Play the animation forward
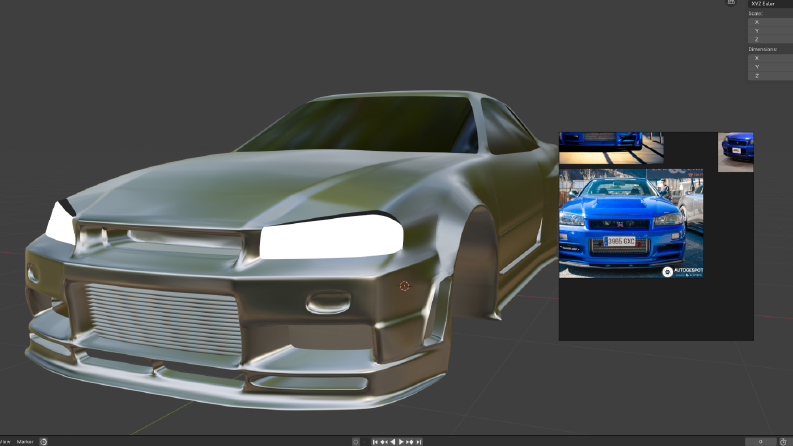 [402, 442]
